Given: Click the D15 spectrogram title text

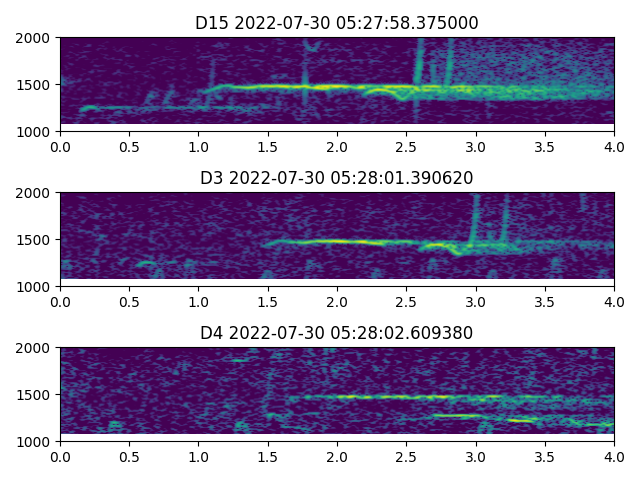Looking at the screenshot, I should [337, 23].
